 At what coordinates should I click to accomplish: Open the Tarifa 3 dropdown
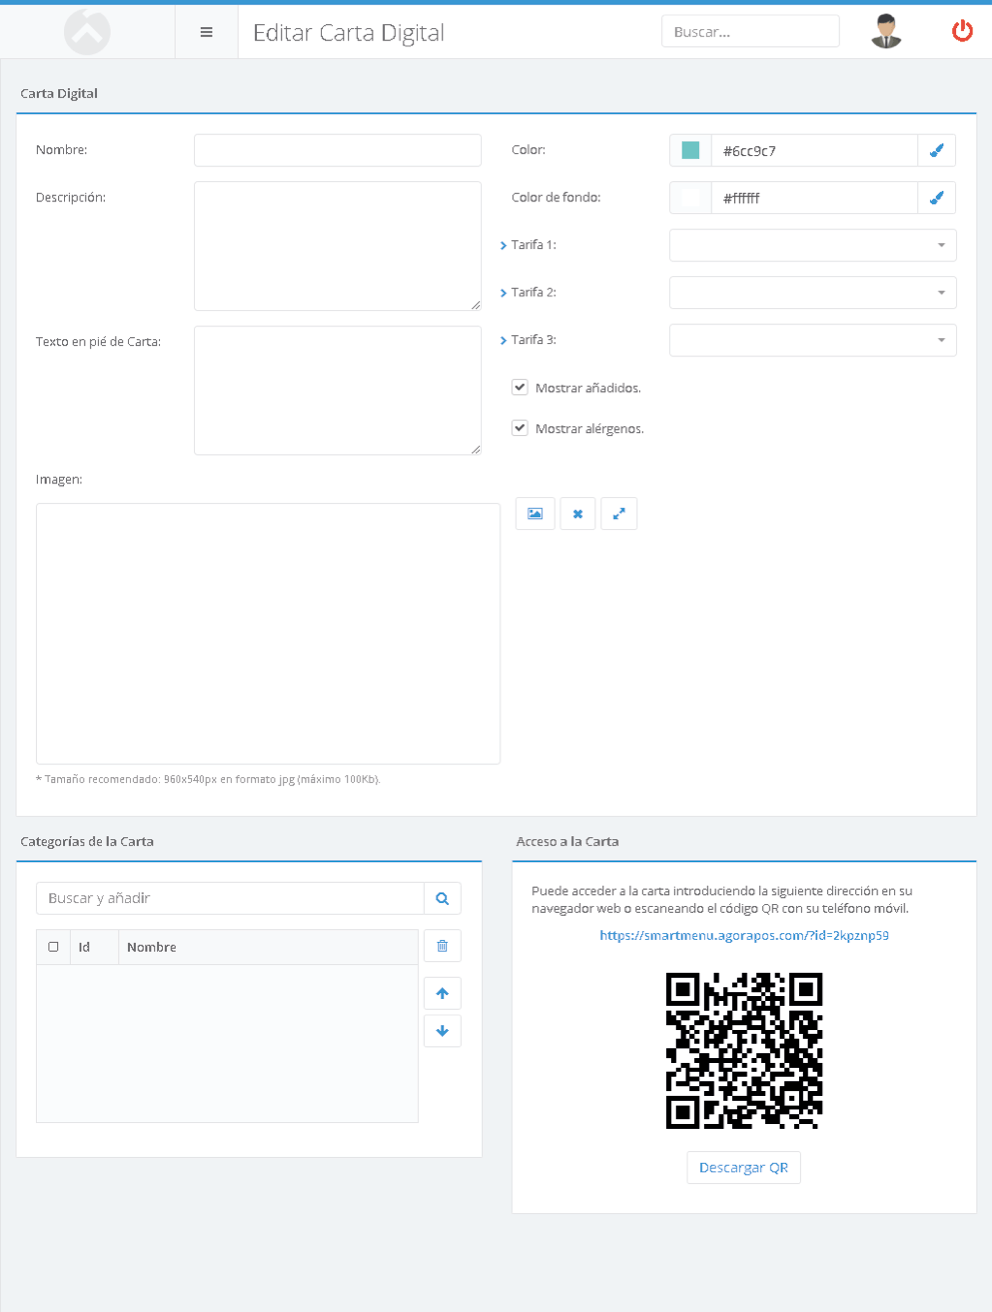813,340
